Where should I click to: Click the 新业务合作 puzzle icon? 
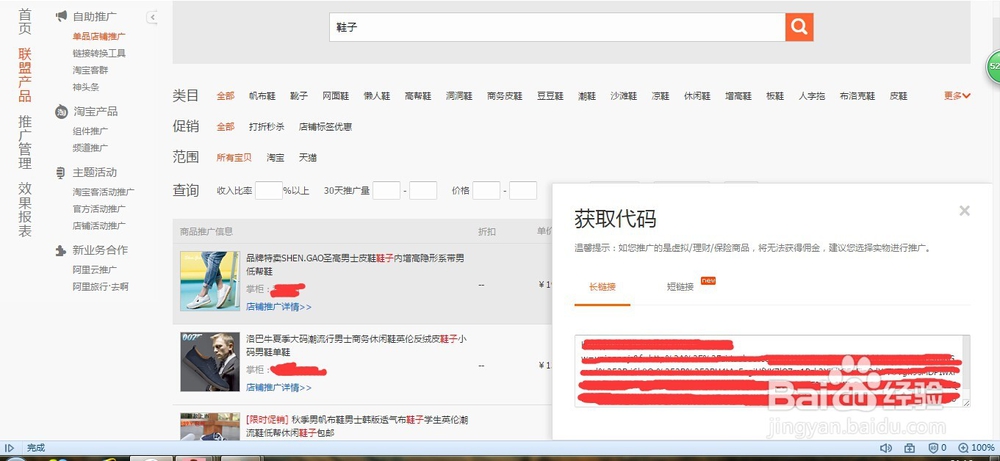point(61,251)
